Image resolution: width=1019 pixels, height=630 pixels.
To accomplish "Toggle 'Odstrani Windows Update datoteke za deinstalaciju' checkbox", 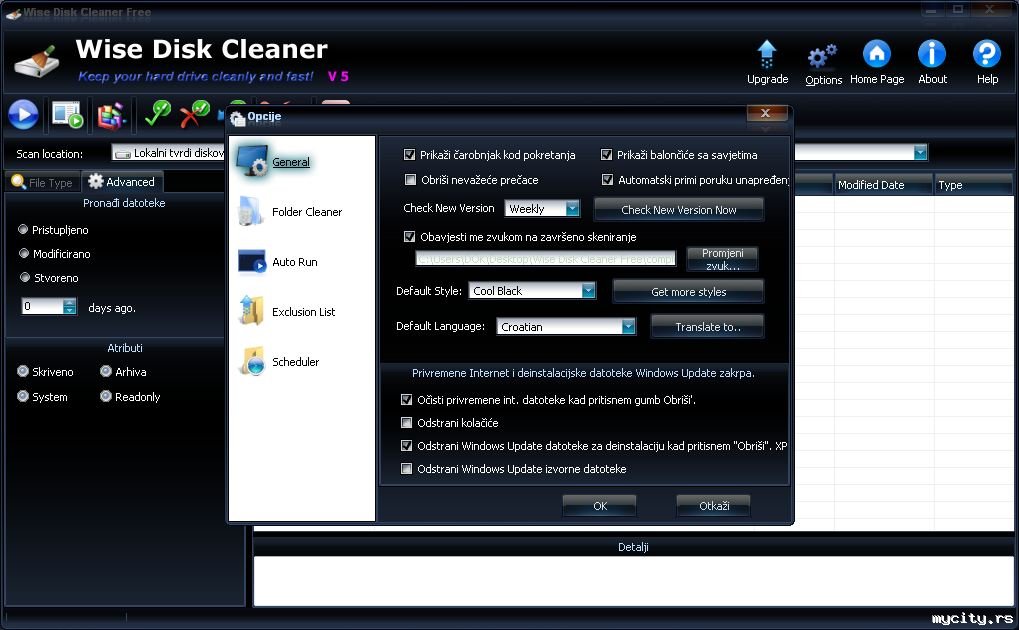I will coord(407,445).
